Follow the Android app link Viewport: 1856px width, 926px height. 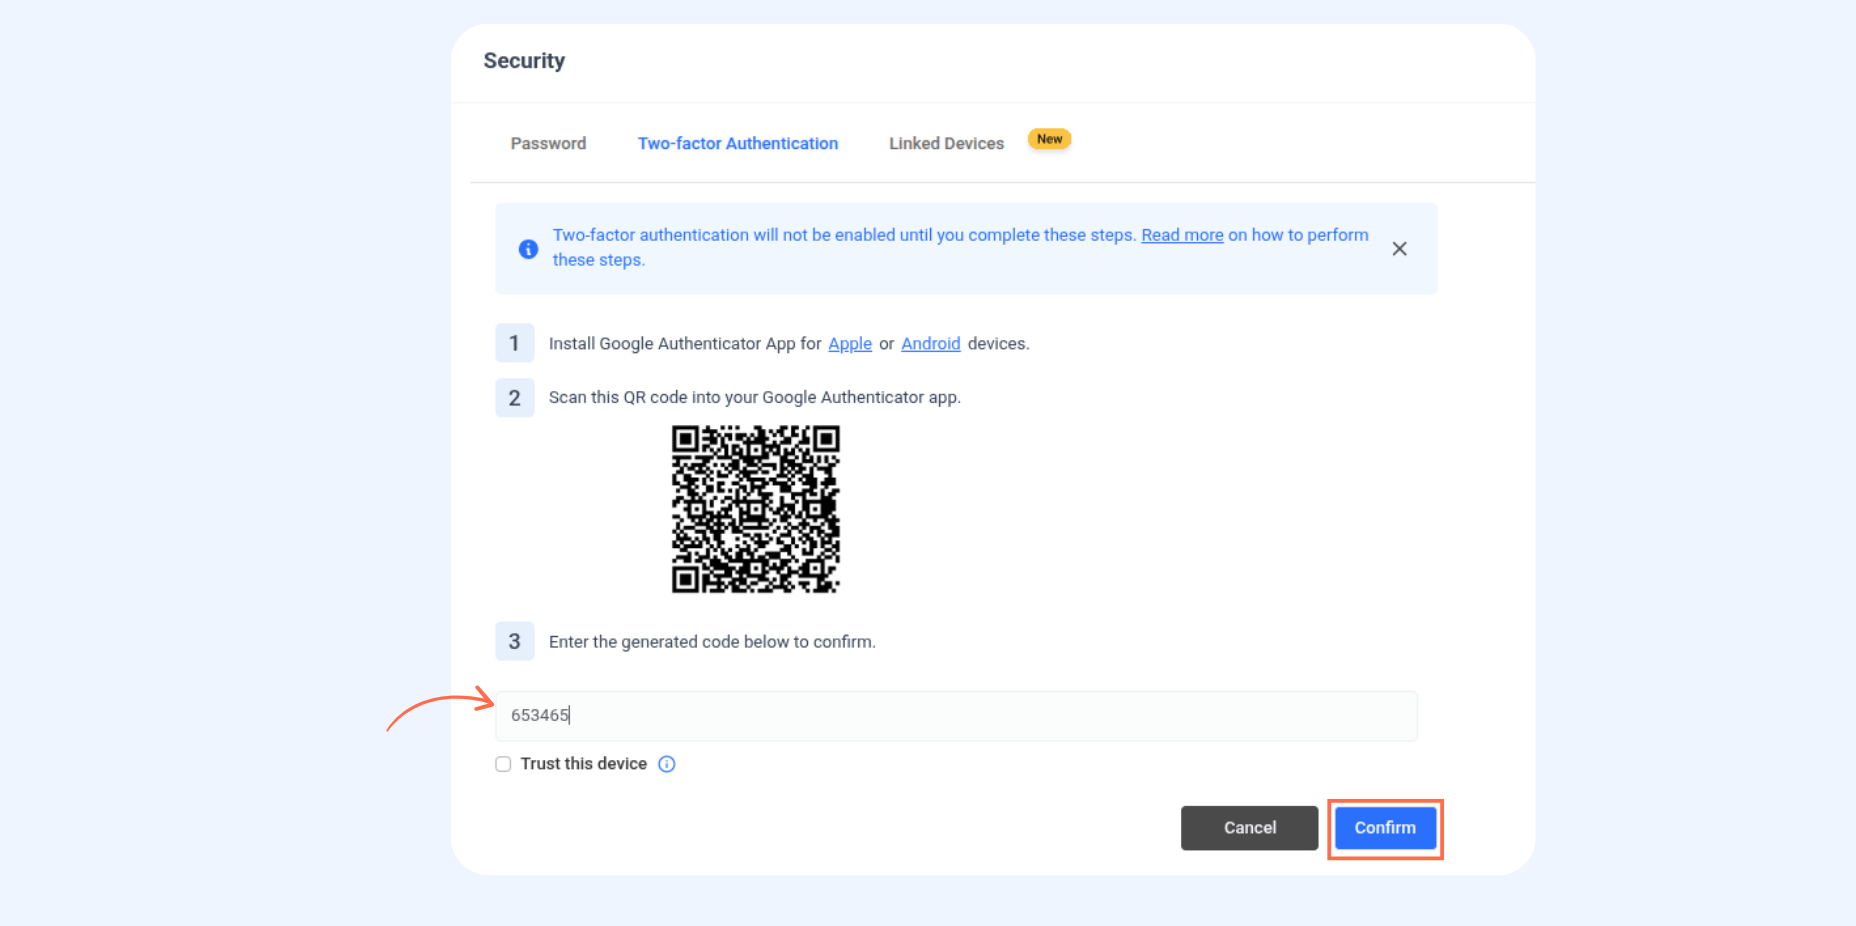931,343
